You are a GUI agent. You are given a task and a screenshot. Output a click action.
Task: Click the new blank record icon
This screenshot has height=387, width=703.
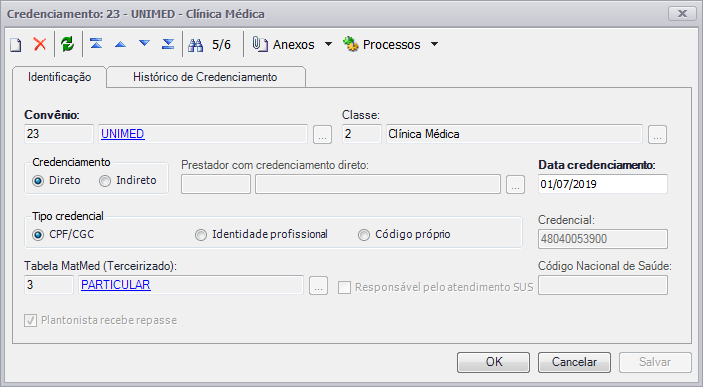pos(16,44)
